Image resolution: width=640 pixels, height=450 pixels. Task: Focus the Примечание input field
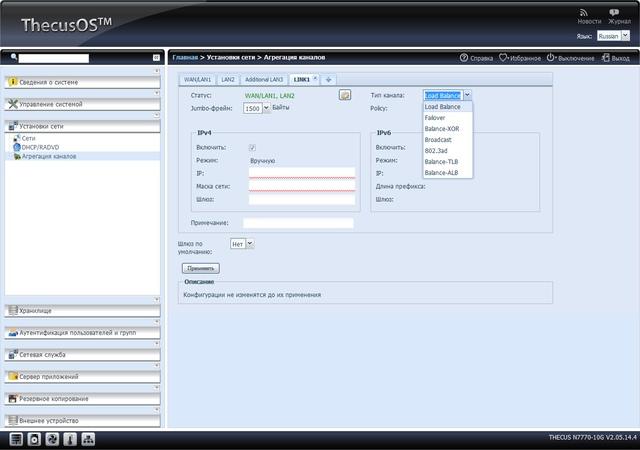tap(298, 223)
